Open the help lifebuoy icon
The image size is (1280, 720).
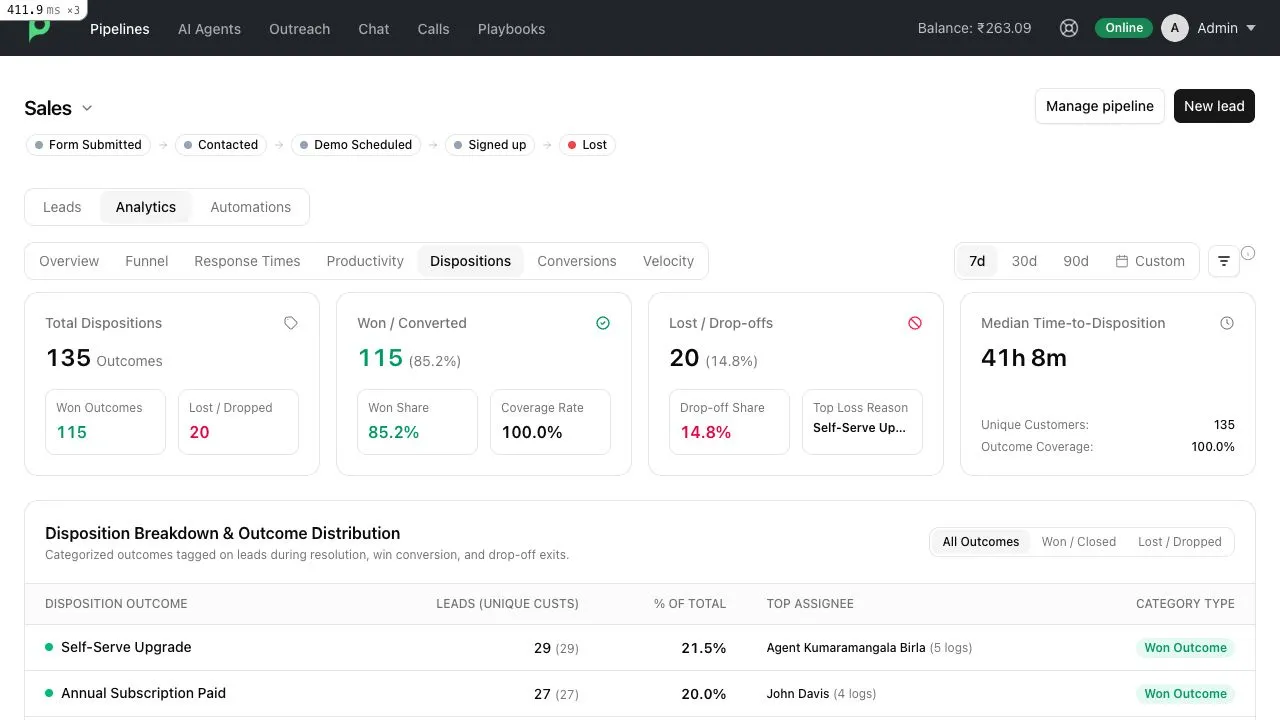pos(1069,28)
